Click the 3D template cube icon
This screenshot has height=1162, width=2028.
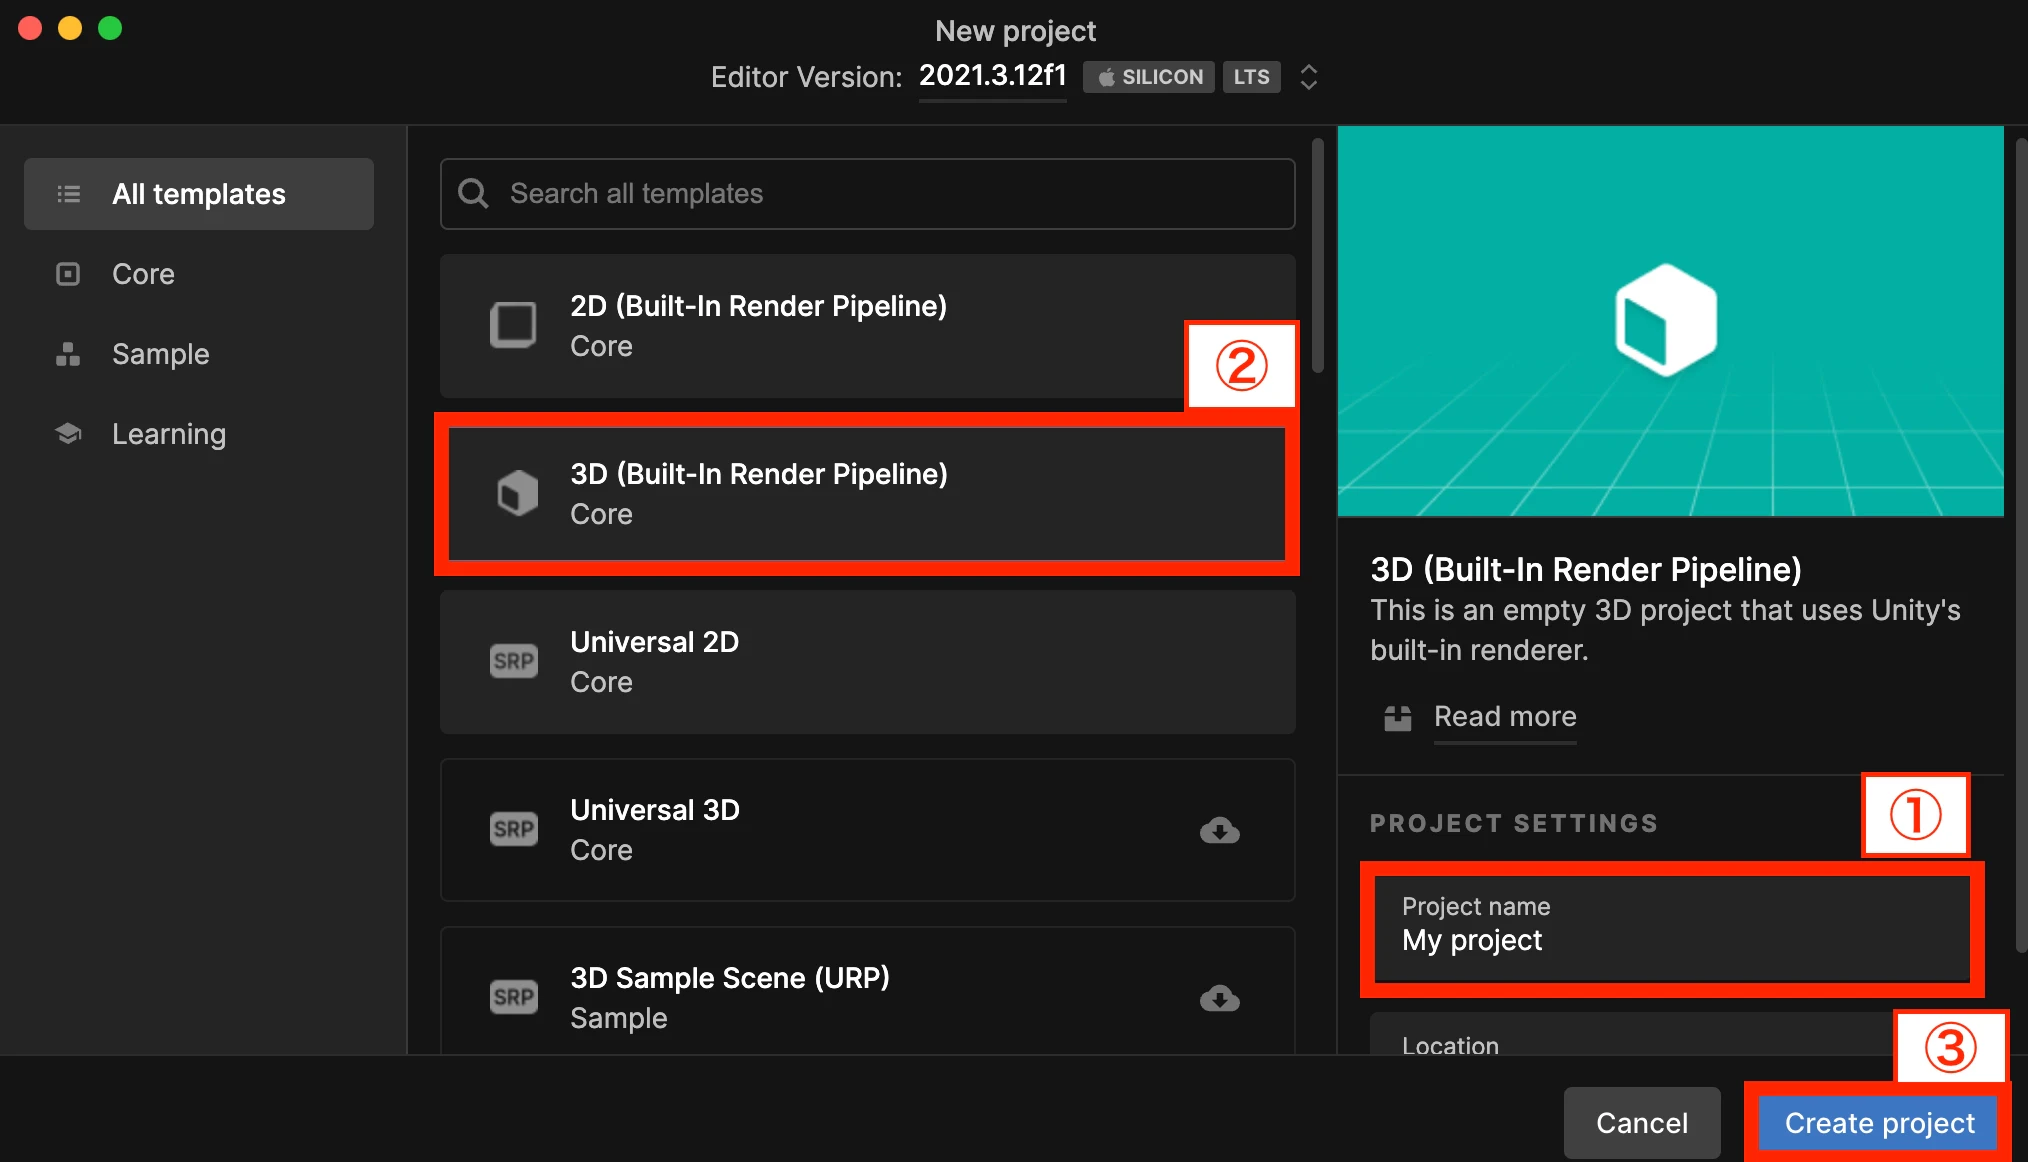pos(517,493)
